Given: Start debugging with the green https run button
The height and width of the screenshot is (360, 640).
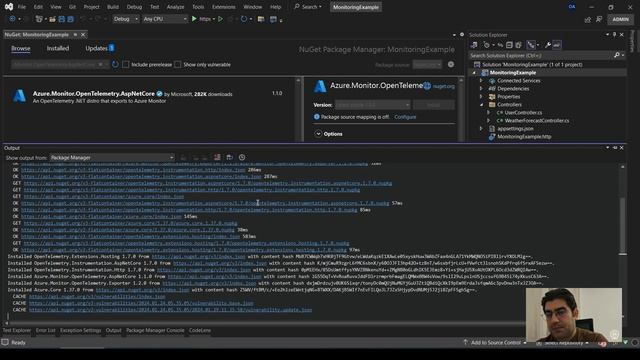Looking at the screenshot, I should (194, 19).
